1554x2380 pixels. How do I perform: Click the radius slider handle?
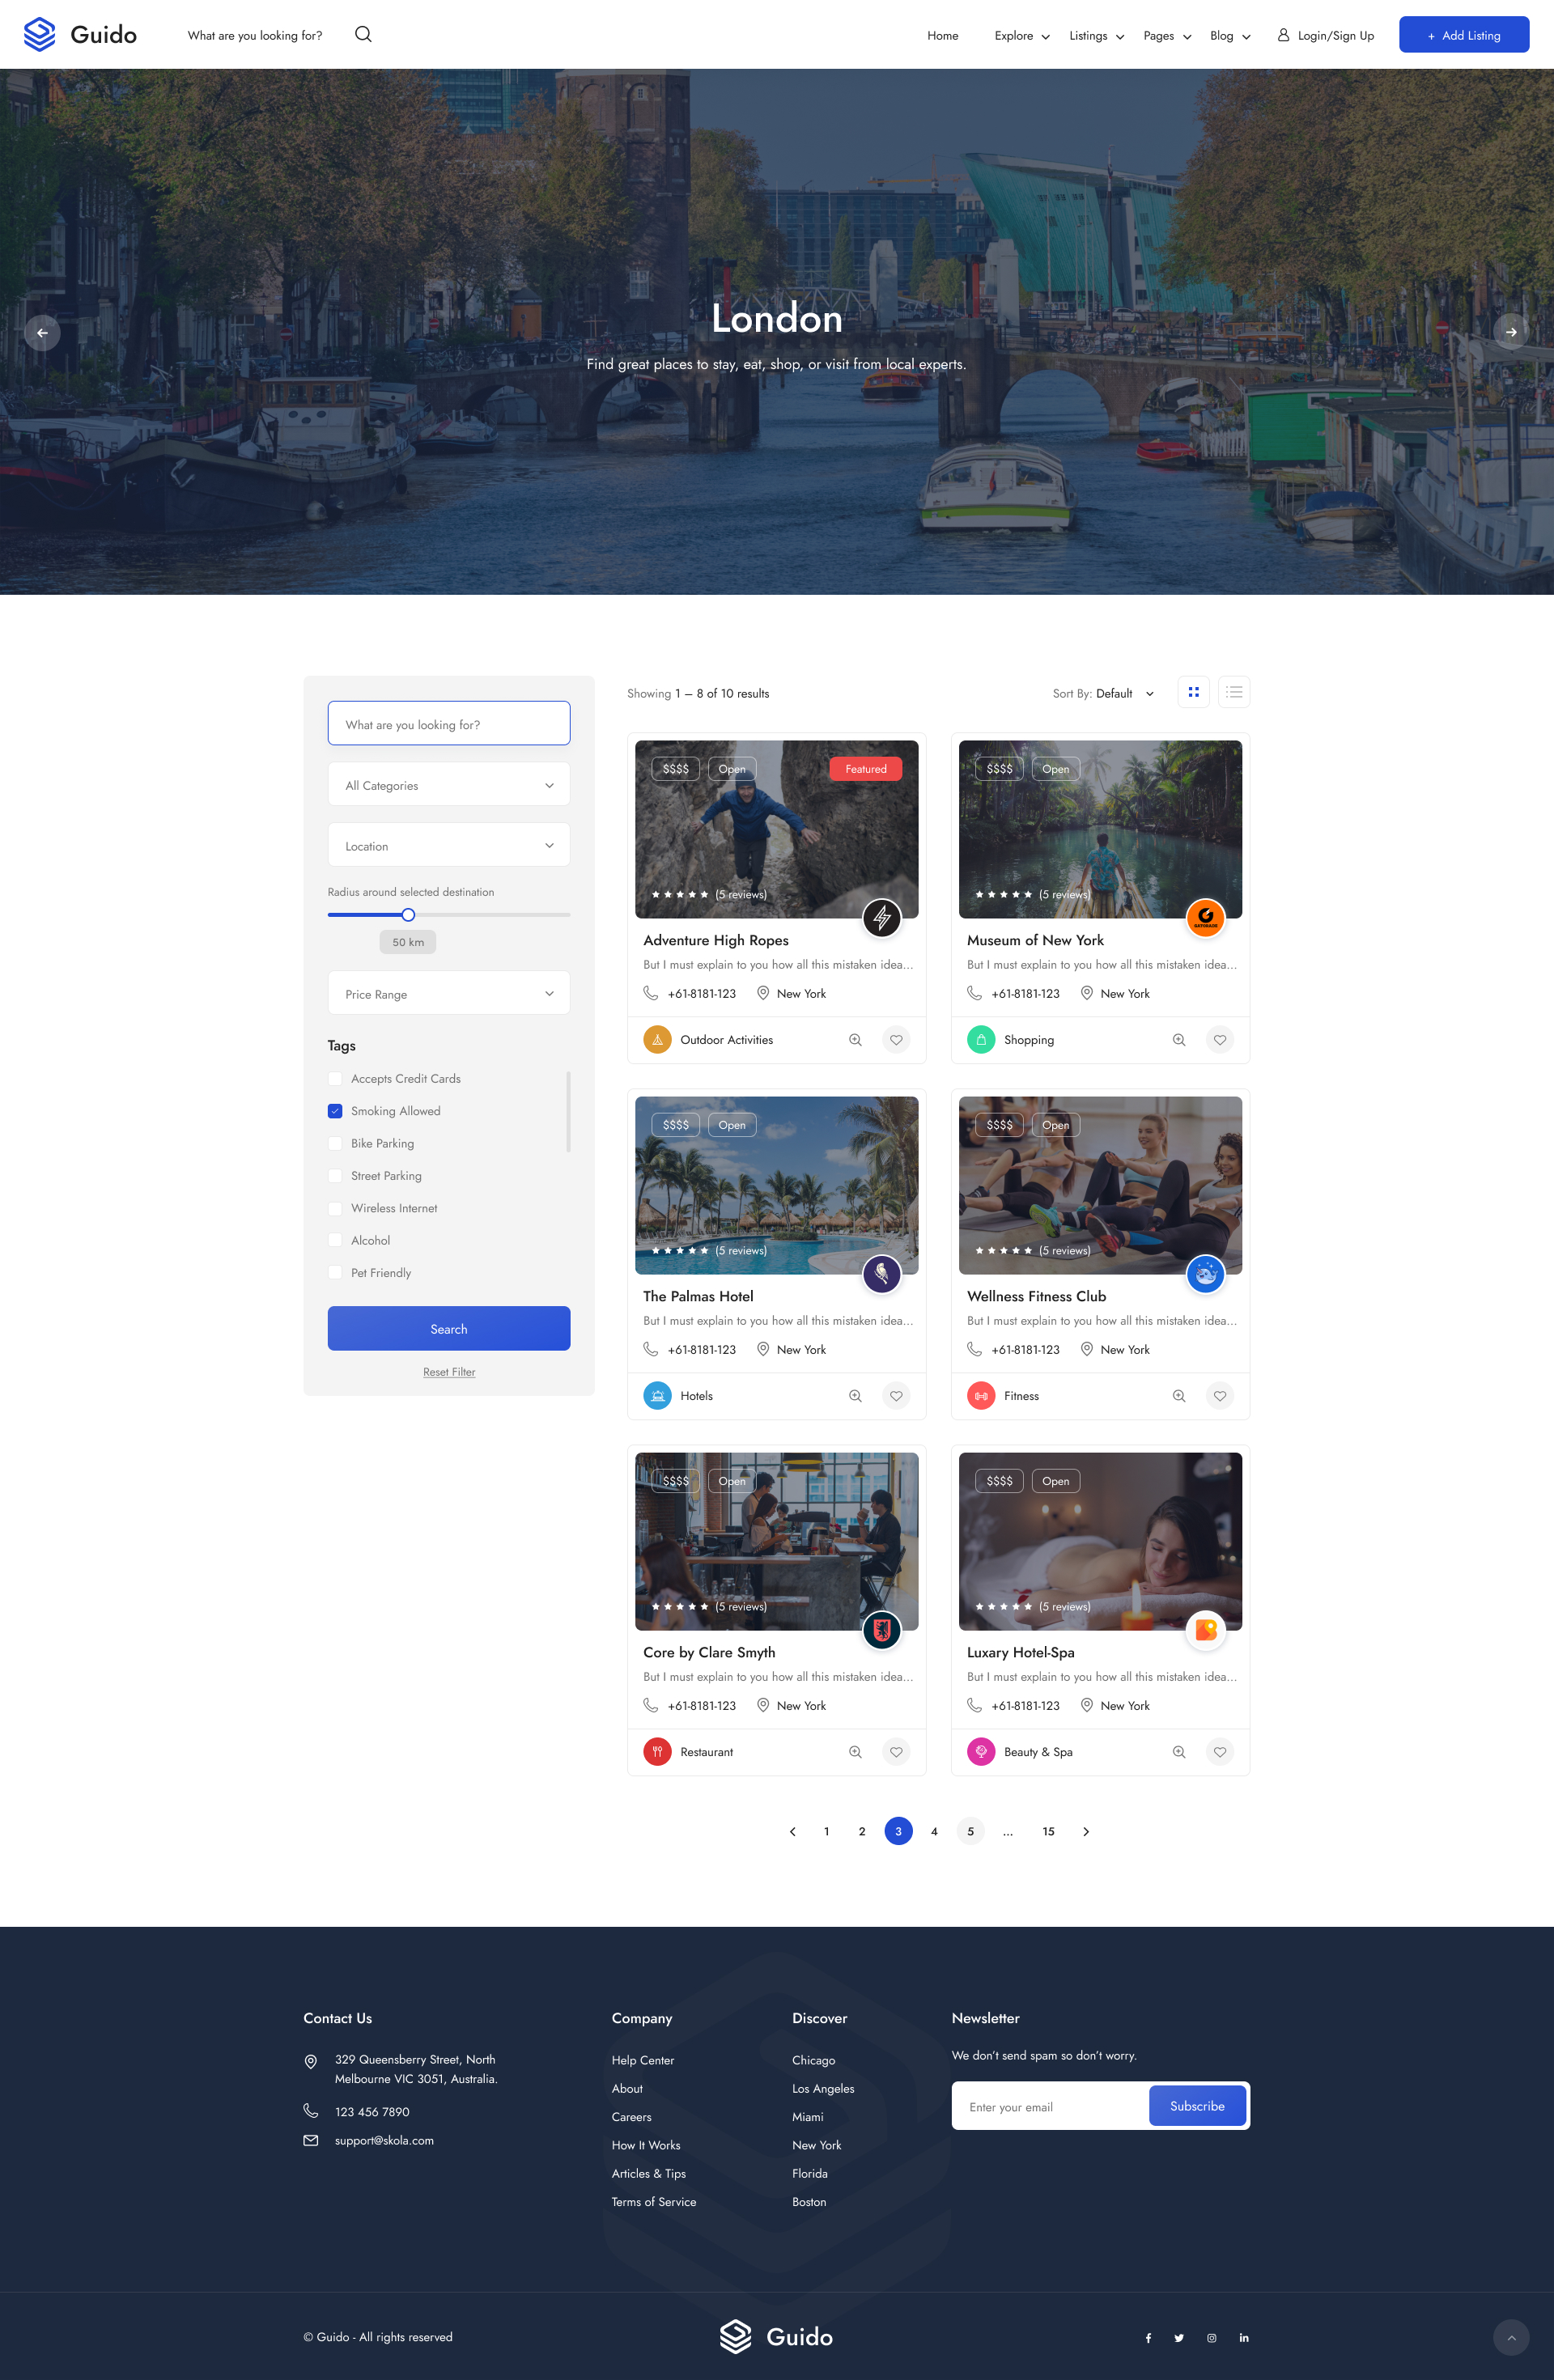pos(408,915)
